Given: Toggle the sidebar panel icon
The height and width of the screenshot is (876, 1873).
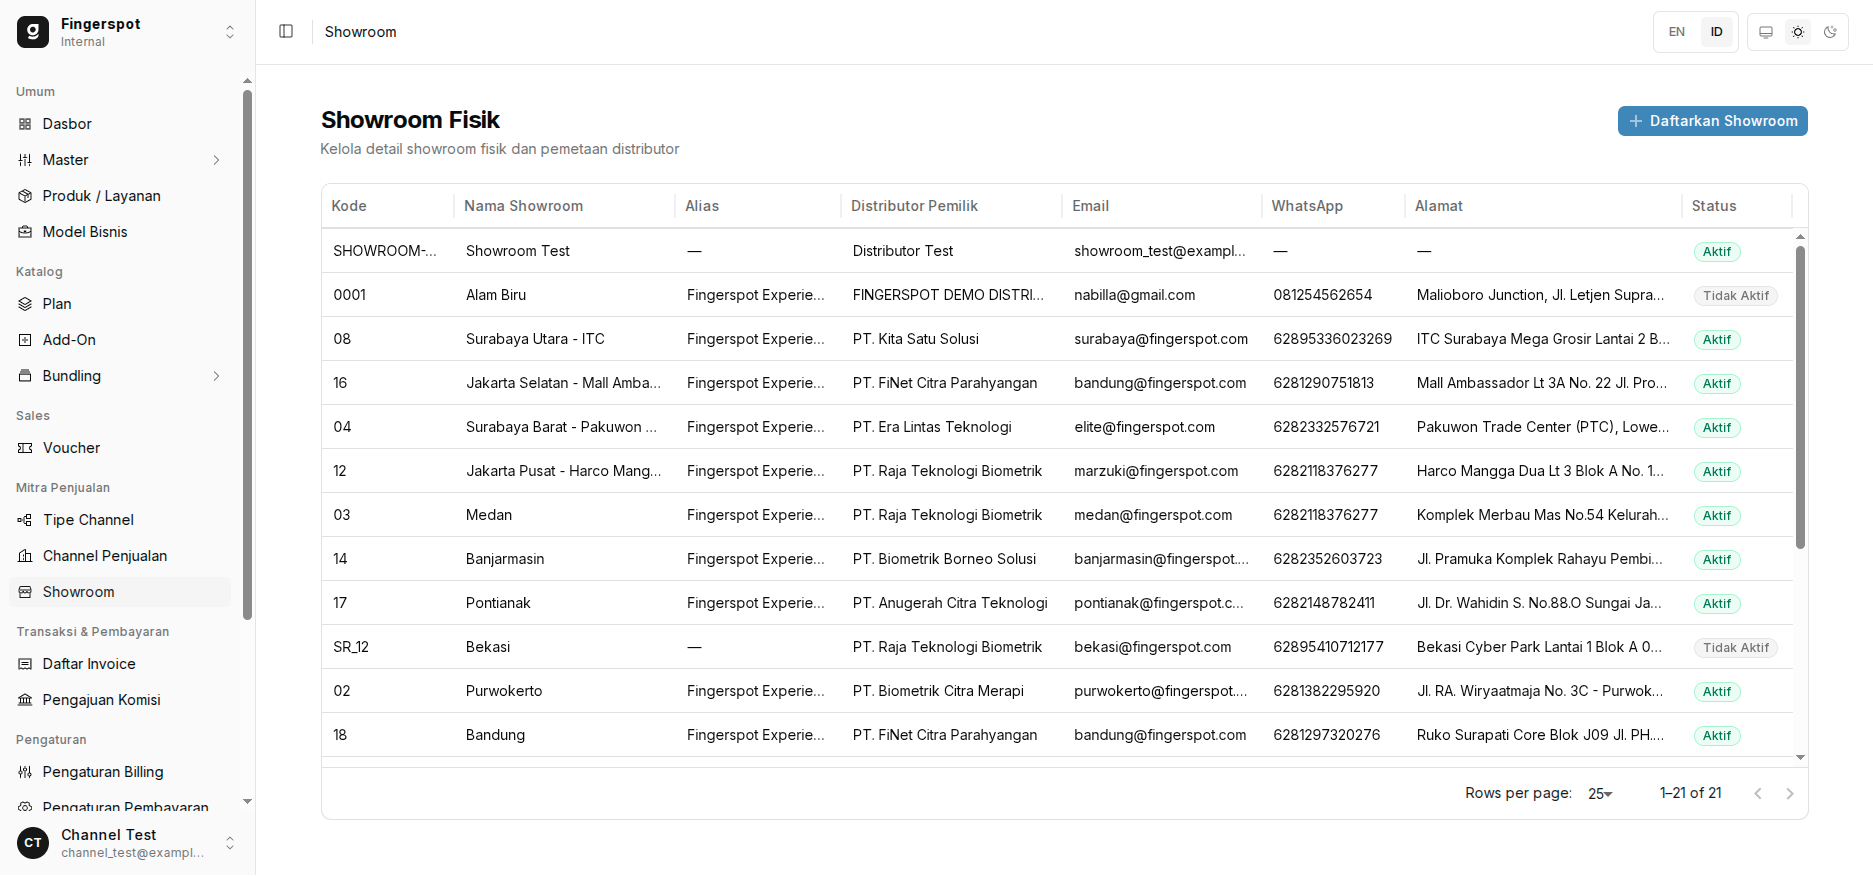Looking at the screenshot, I should click(286, 31).
